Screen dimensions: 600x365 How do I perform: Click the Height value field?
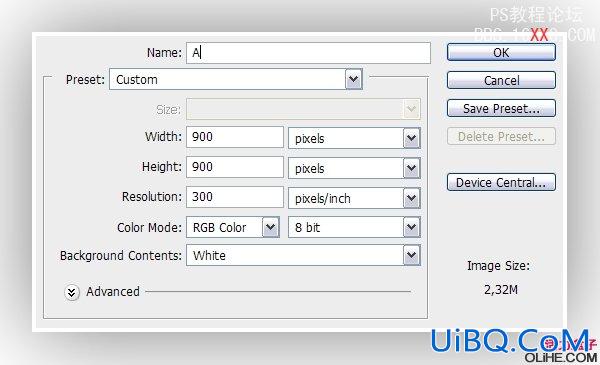coord(235,167)
